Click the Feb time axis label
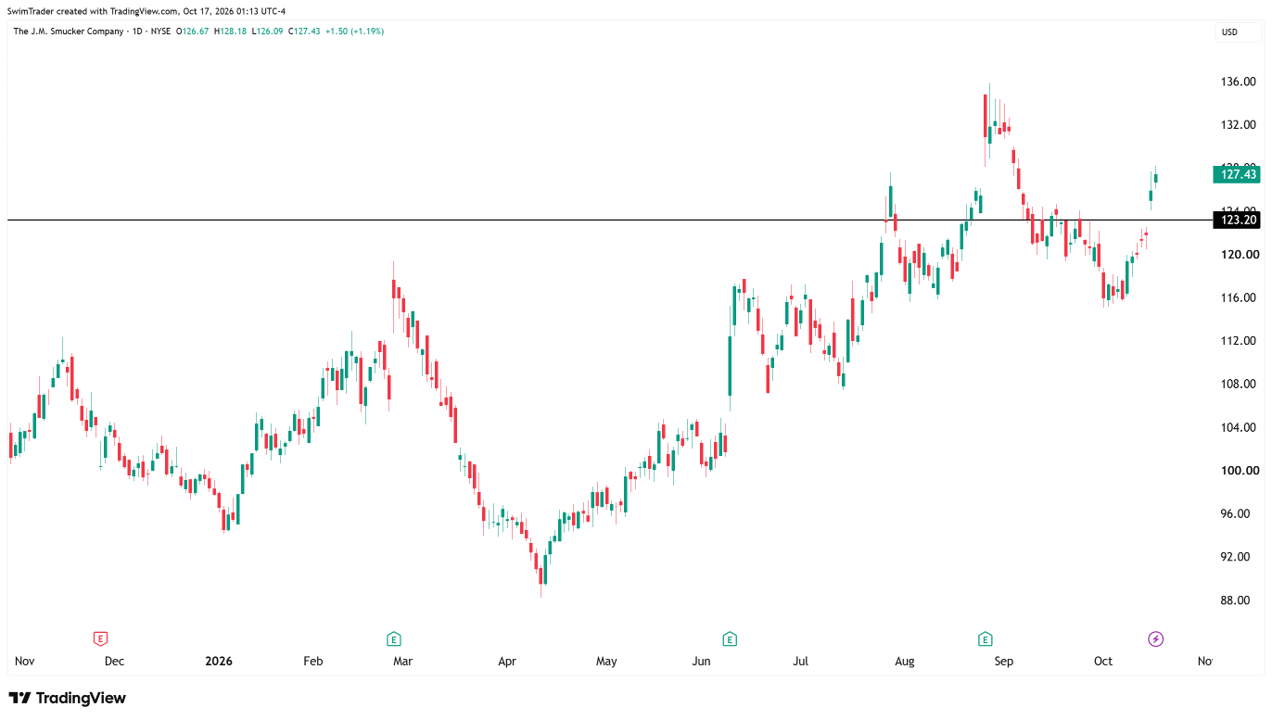Screen dimensions: 1272x720 [313, 661]
